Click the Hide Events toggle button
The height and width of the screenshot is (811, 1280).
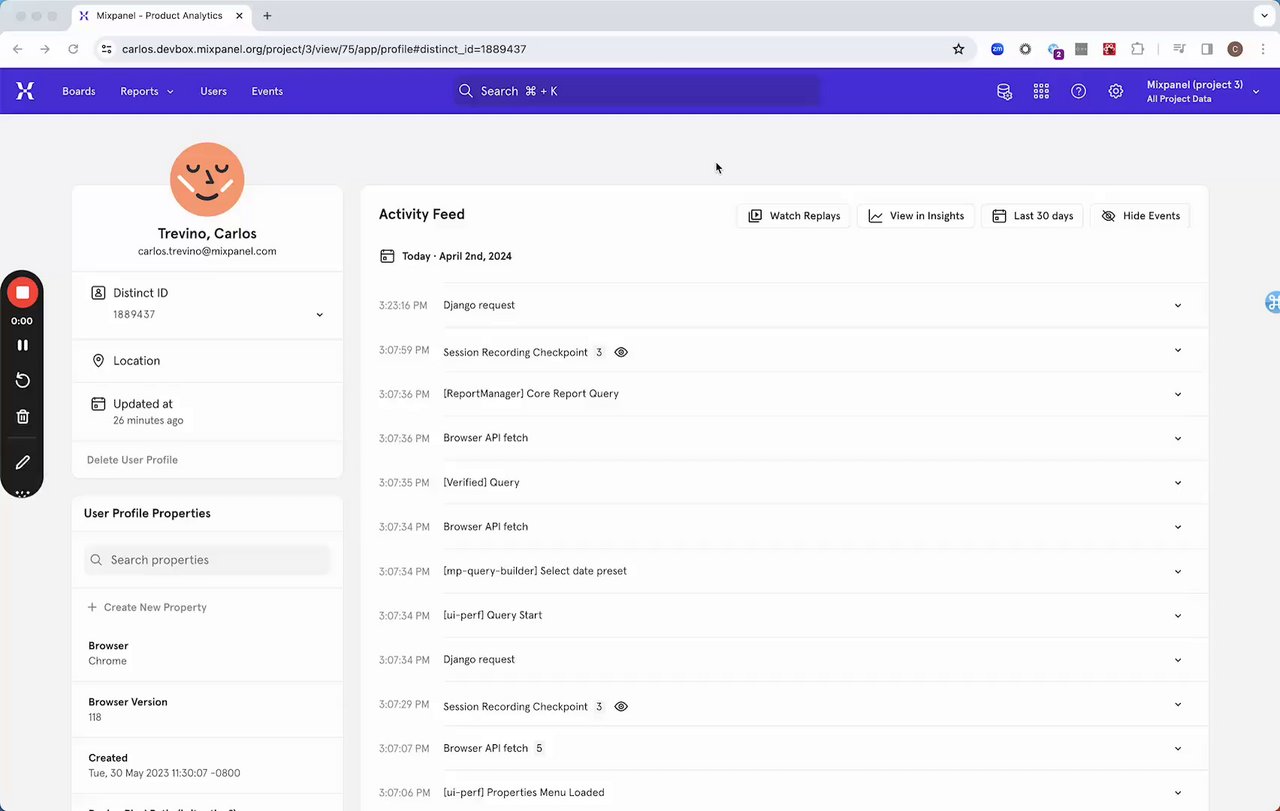click(x=1140, y=216)
